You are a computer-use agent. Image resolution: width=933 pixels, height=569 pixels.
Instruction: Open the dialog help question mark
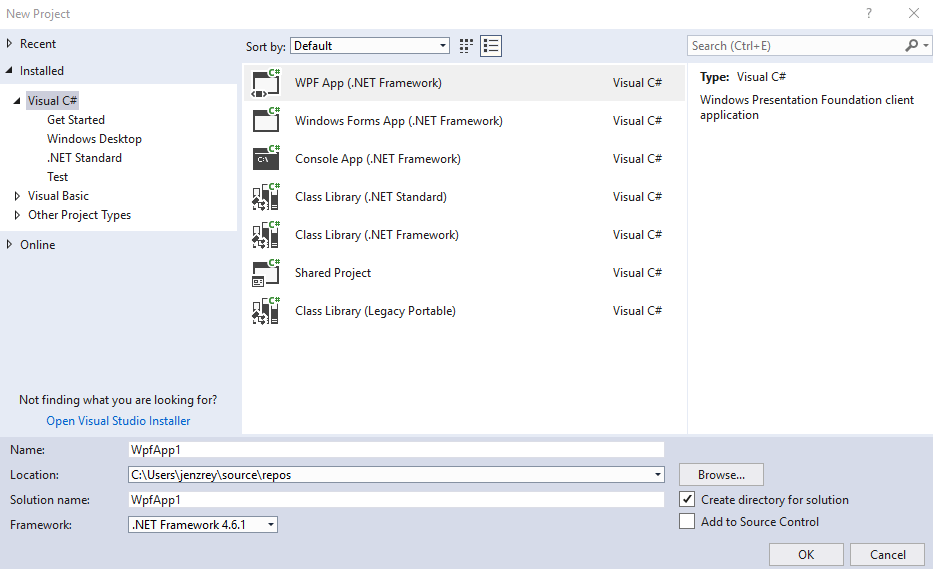(869, 13)
